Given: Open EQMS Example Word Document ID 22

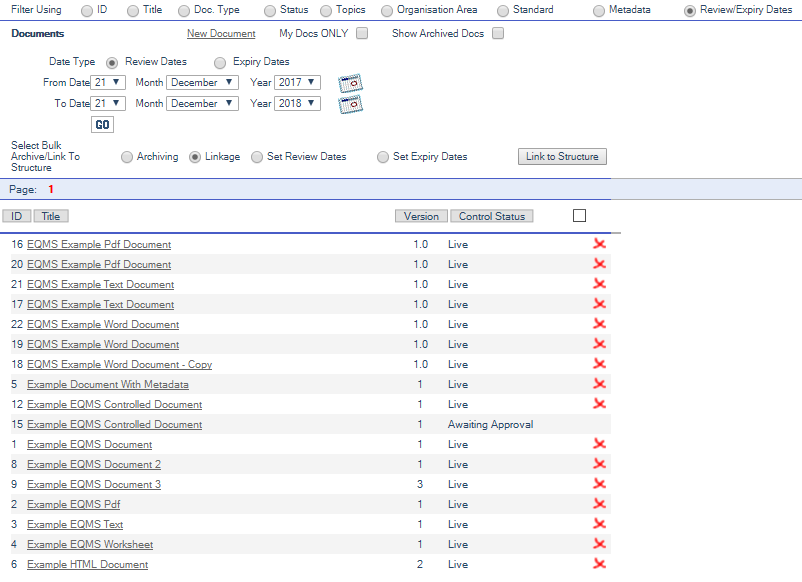Looking at the screenshot, I should tap(103, 324).
